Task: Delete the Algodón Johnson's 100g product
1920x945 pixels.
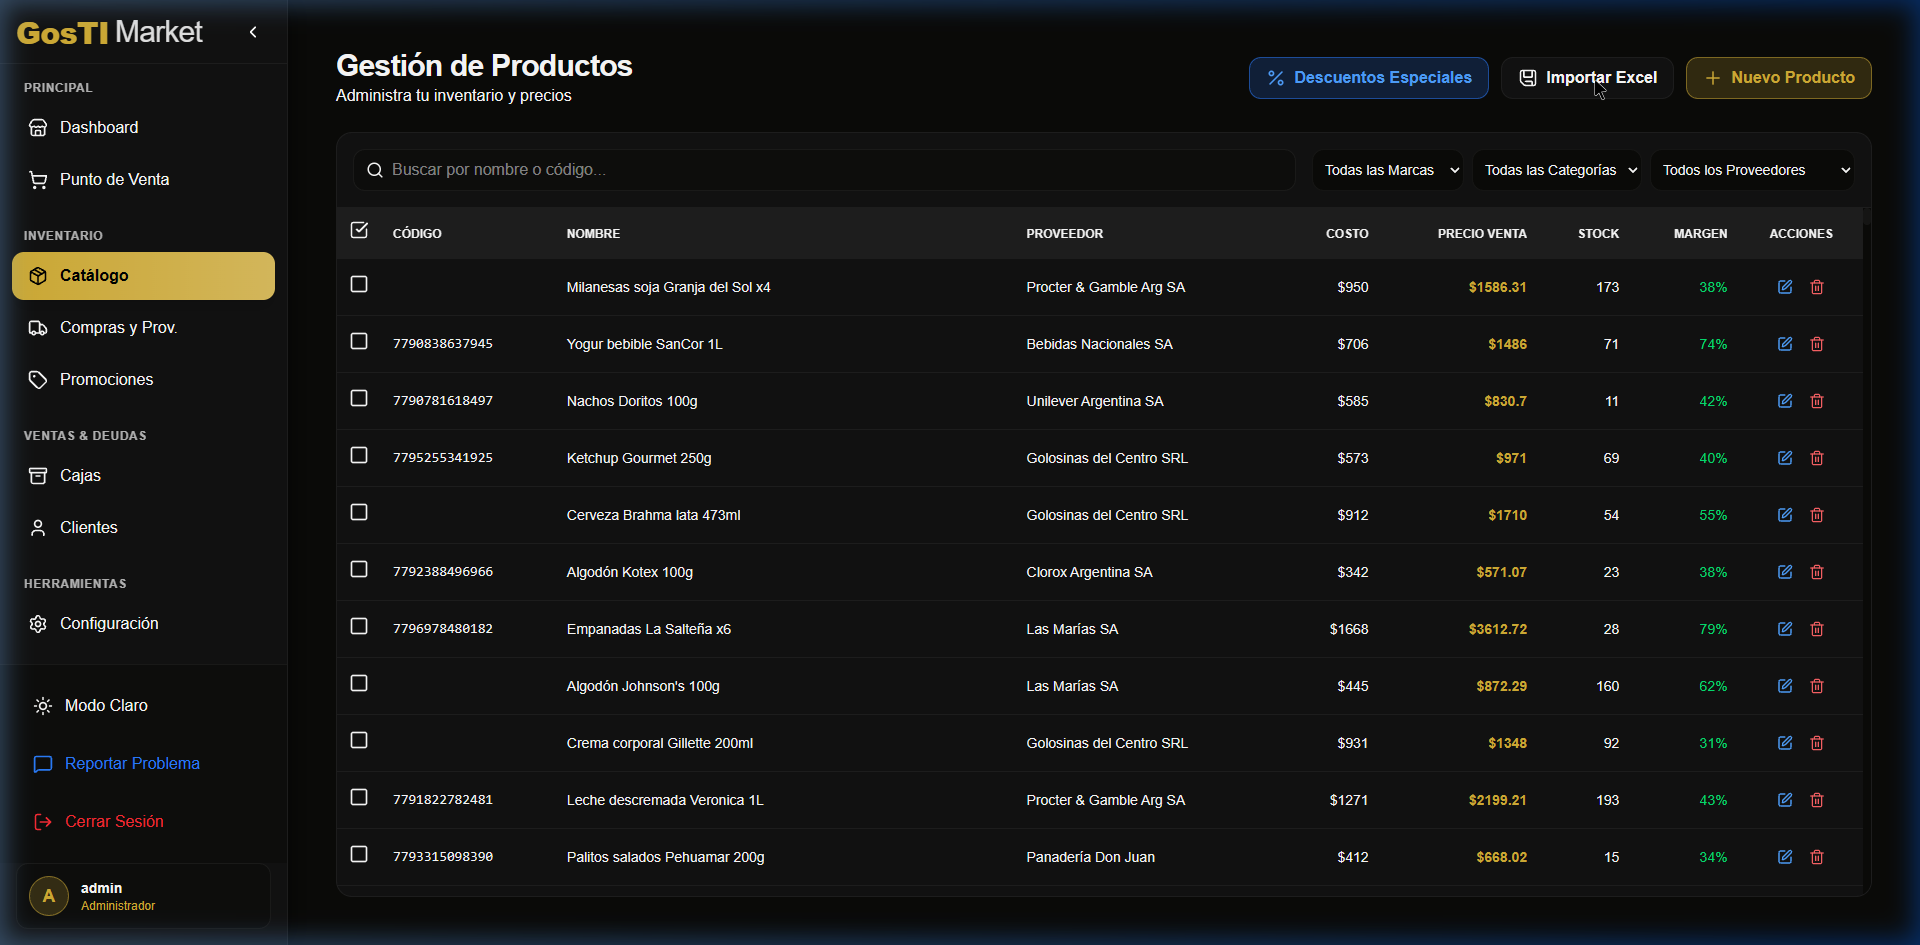Action: click(x=1817, y=686)
